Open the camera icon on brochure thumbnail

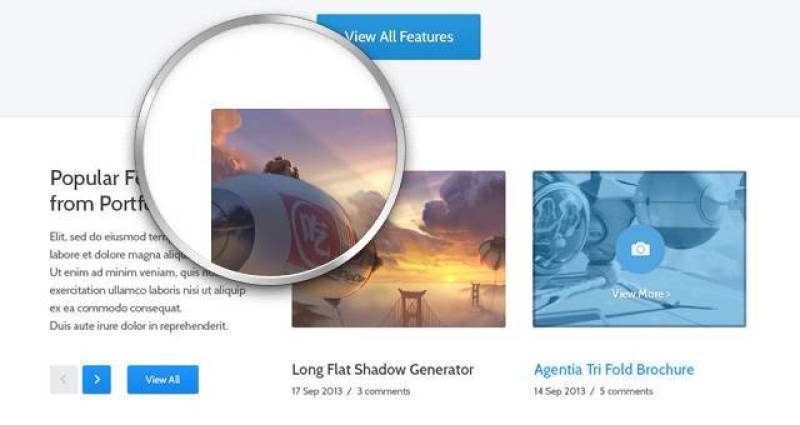[x=640, y=249]
